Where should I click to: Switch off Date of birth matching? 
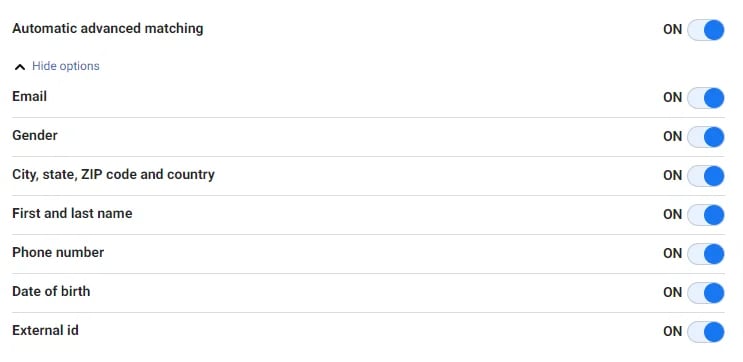point(706,292)
